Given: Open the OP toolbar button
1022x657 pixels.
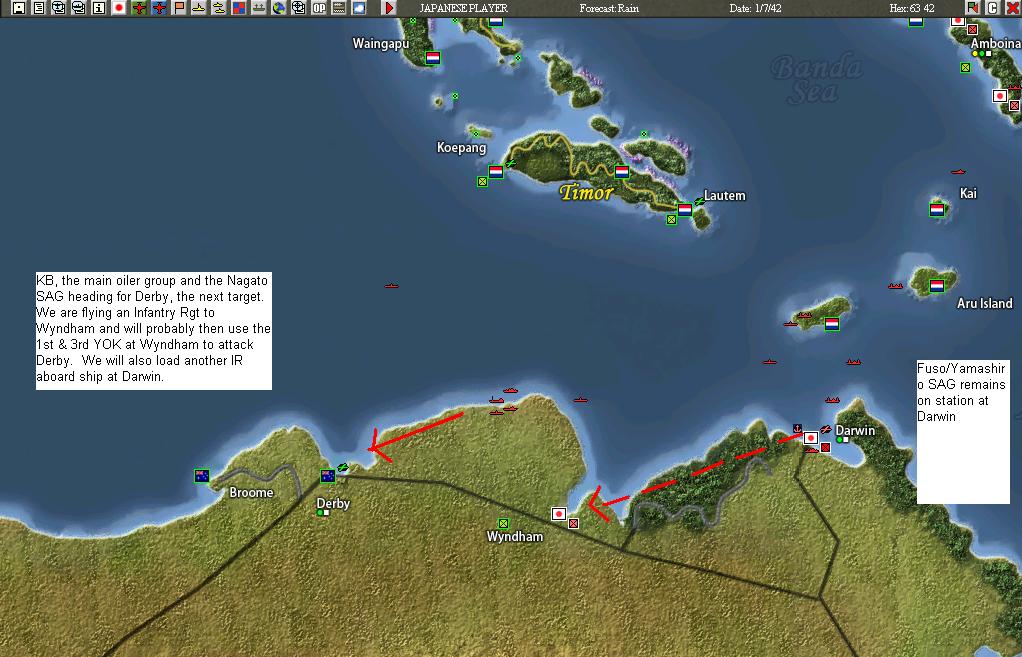Looking at the screenshot, I should pos(319,8).
